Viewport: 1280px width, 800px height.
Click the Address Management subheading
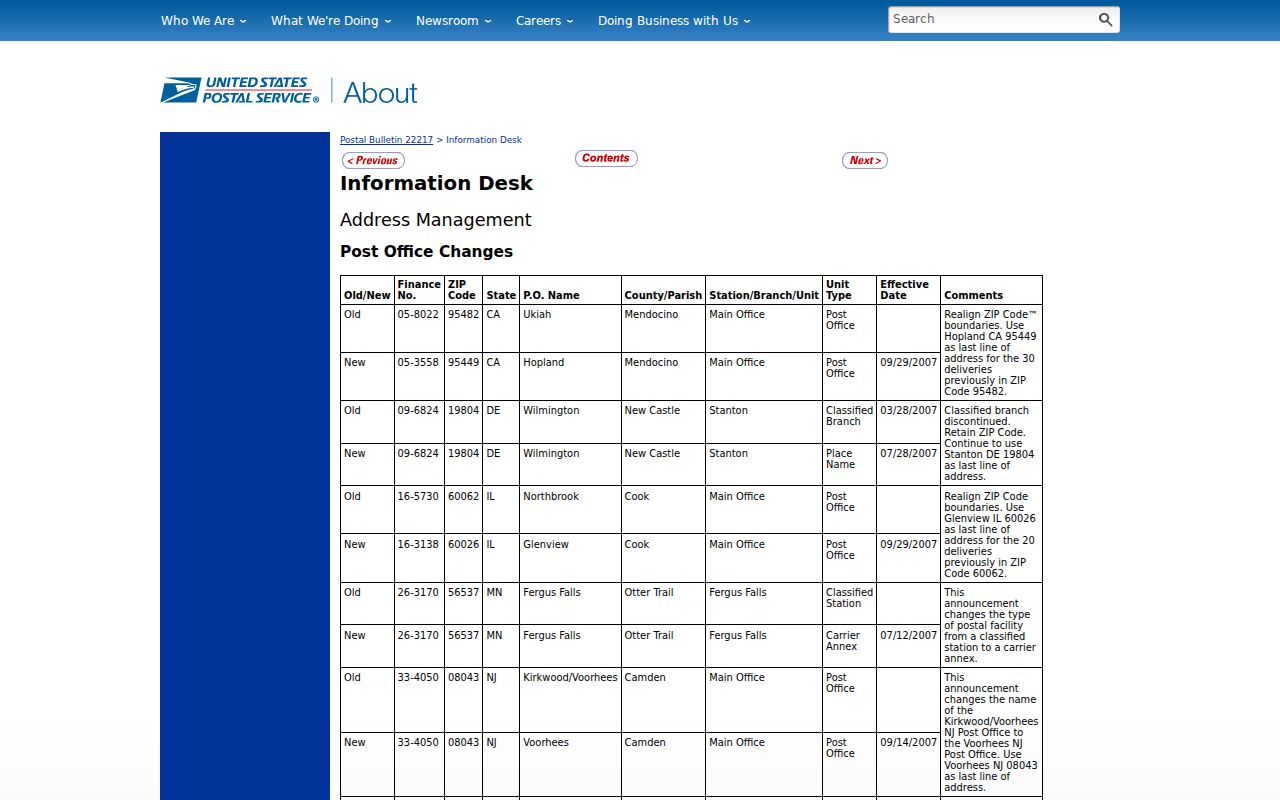coord(435,220)
